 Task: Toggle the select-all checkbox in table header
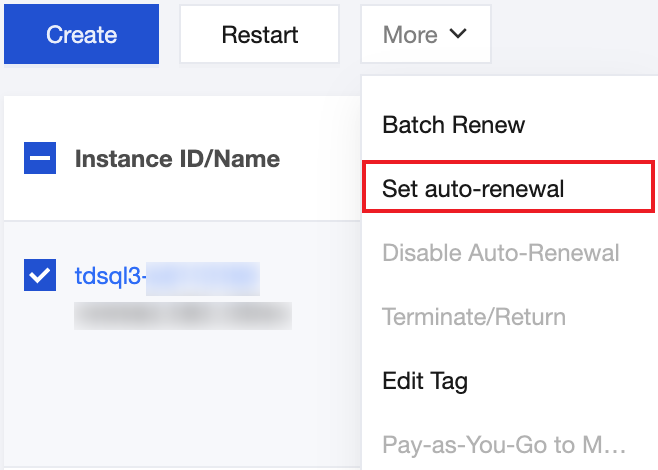click(40, 158)
